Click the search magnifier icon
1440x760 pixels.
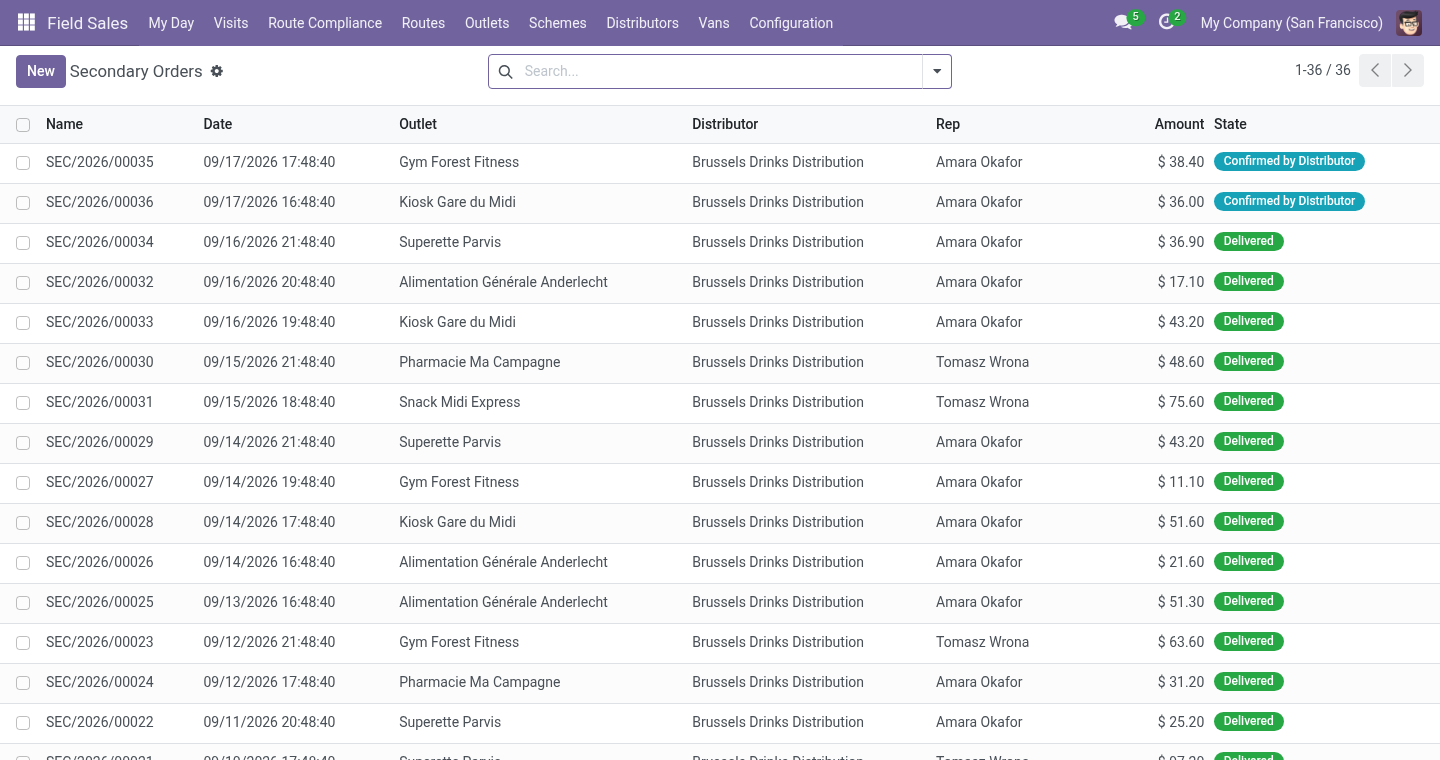[x=505, y=71]
